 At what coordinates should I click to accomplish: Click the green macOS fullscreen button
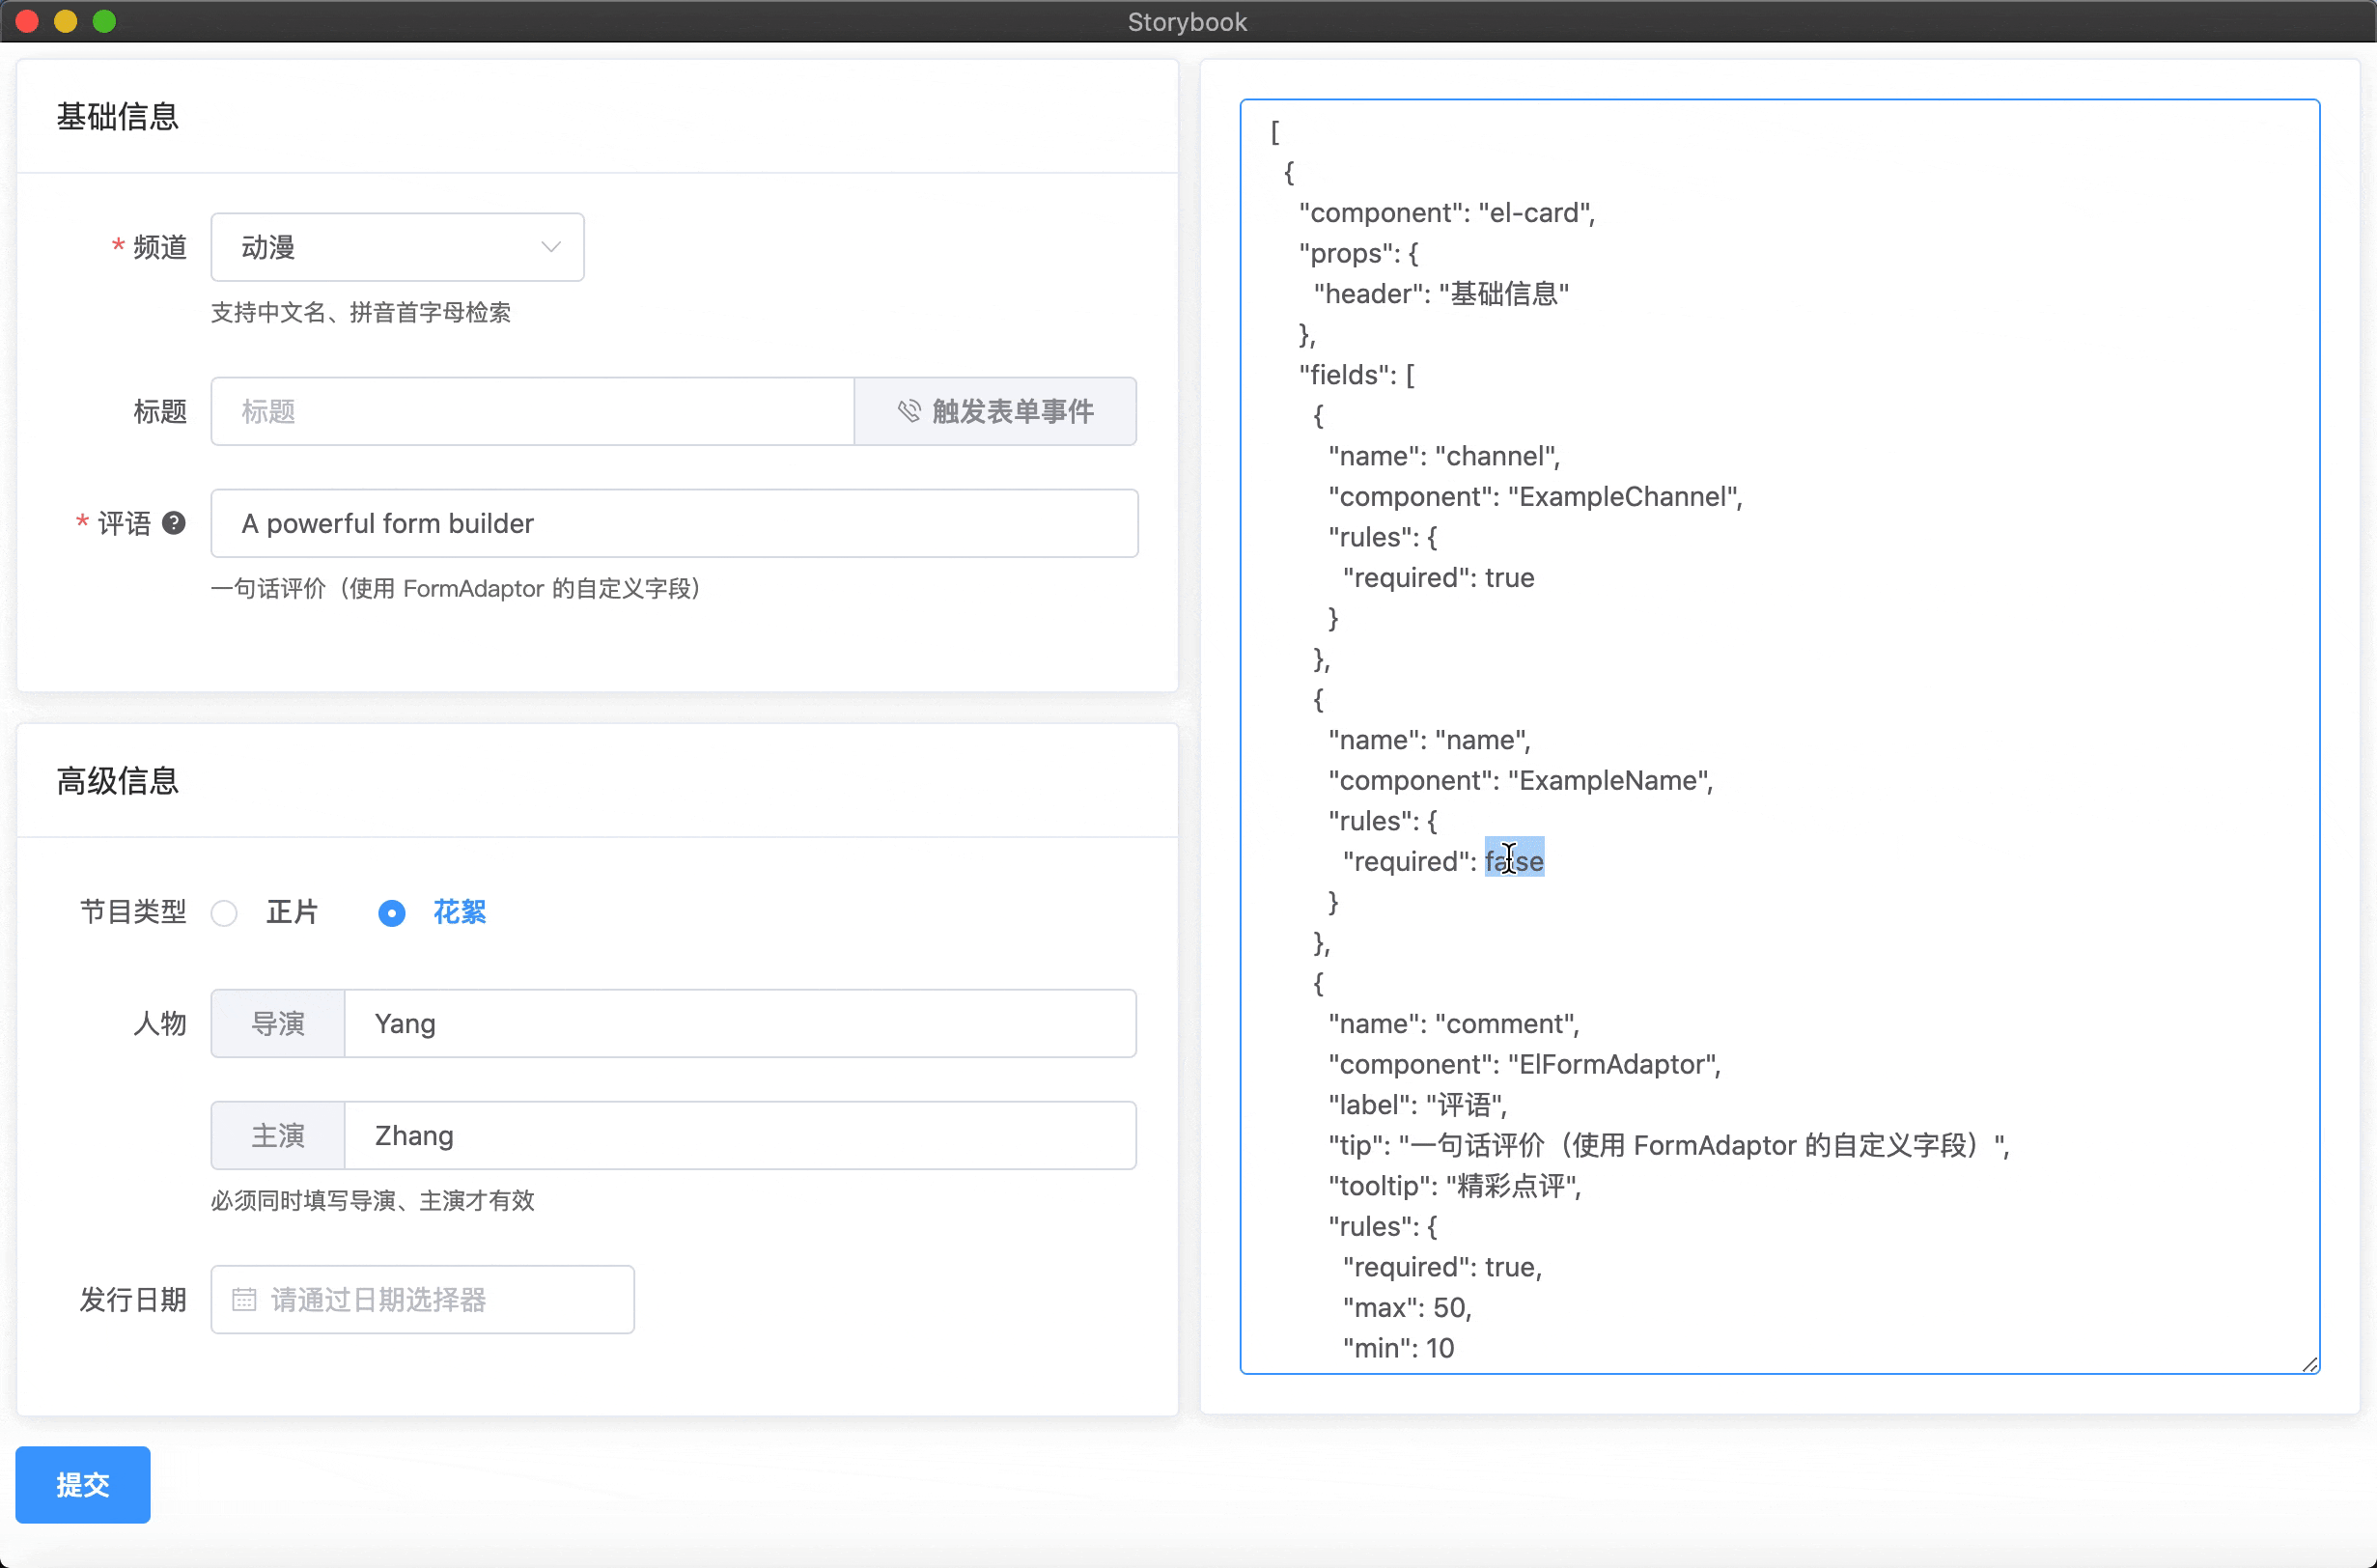pyautogui.click(x=104, y=21)
